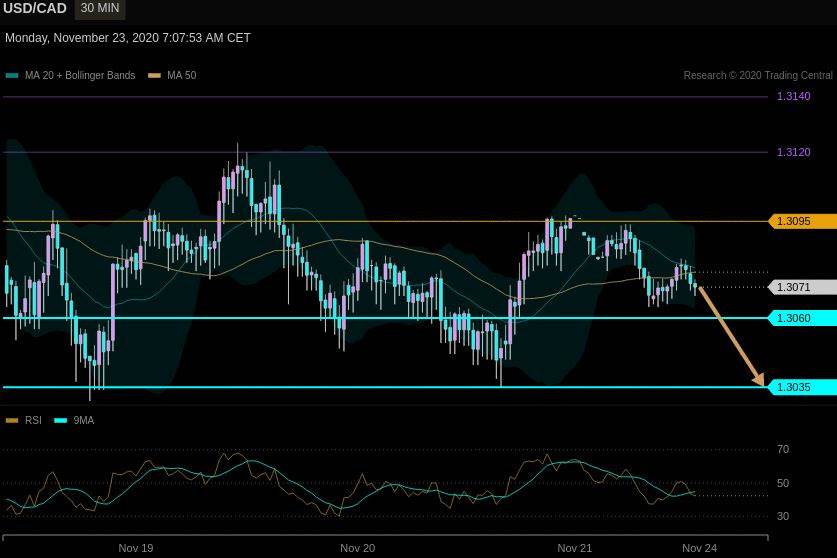Click the 1.3140 resistance level label
Viewport: 837px width, 558px height.
793,96
